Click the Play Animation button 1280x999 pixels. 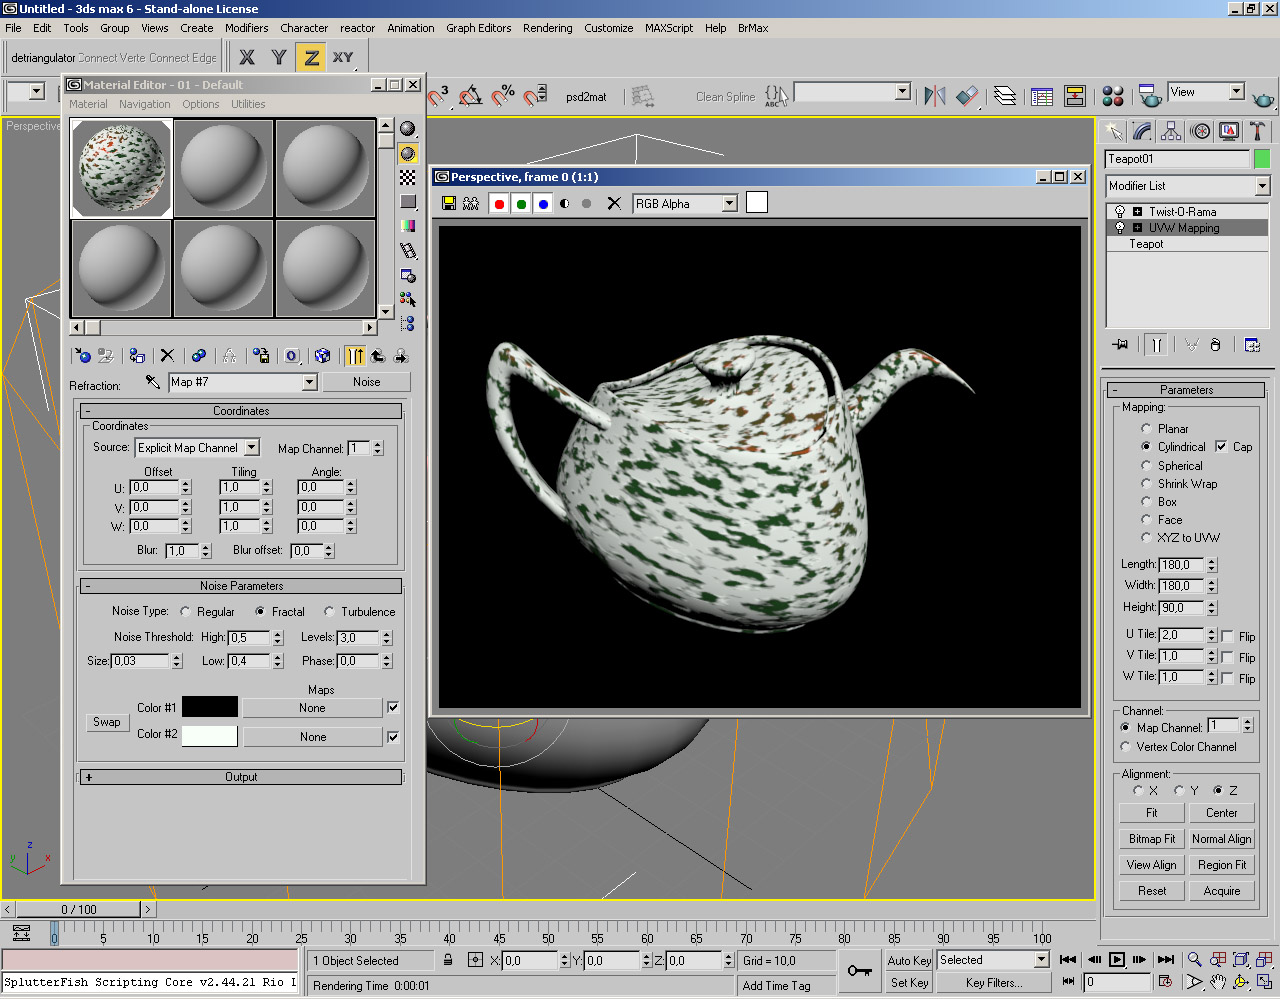pyautogui.click(x=1117, y=960)
